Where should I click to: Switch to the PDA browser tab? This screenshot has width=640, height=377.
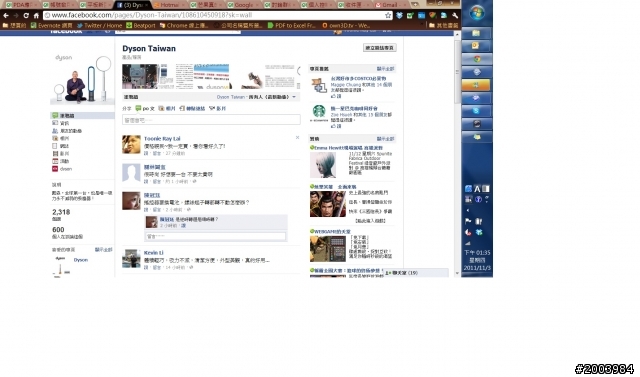tap(21, 5)
